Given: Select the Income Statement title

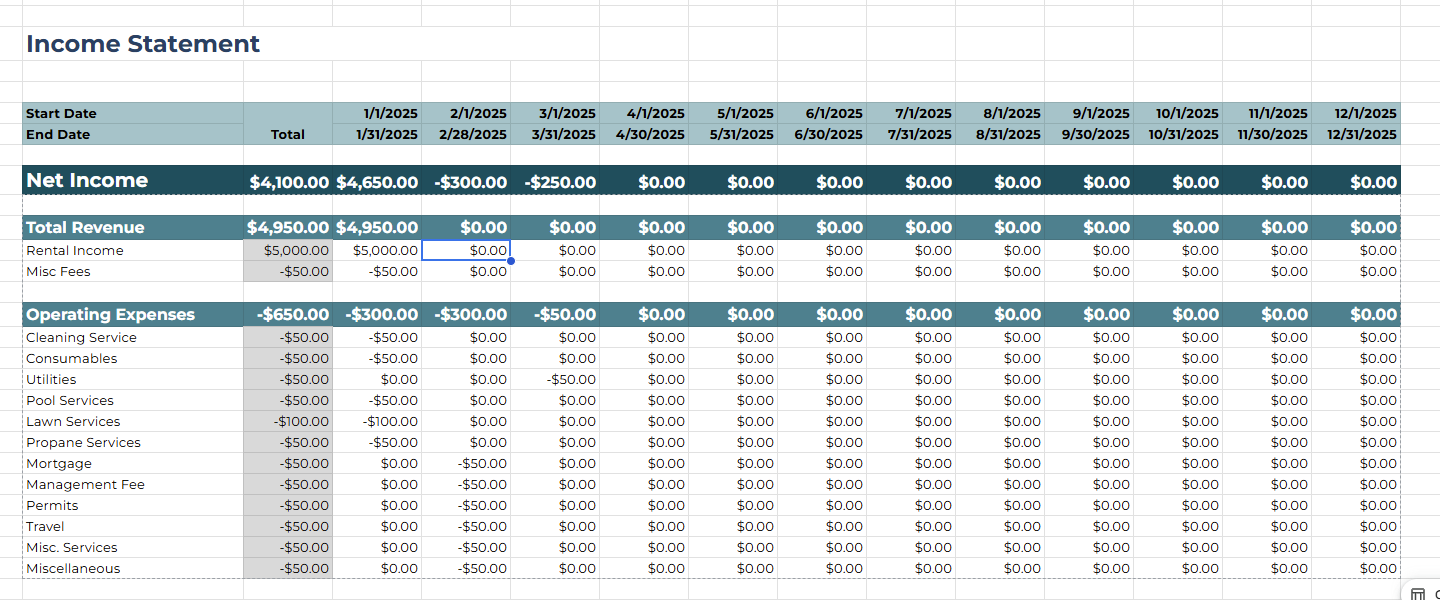Looking at the screenshot, I should tap(142, 44).
